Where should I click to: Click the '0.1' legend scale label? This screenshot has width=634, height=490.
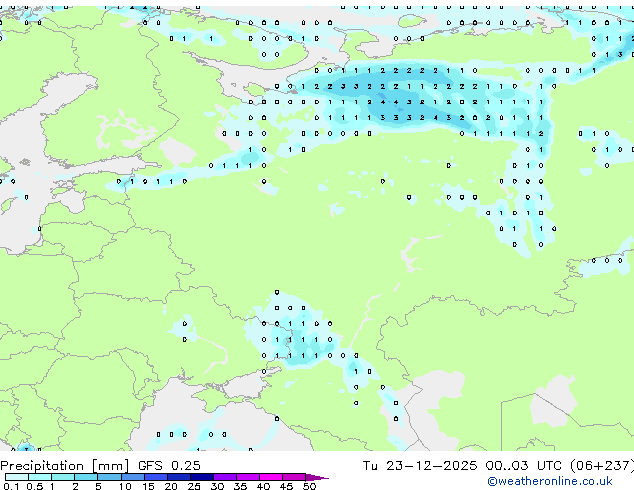coord(11,486)
